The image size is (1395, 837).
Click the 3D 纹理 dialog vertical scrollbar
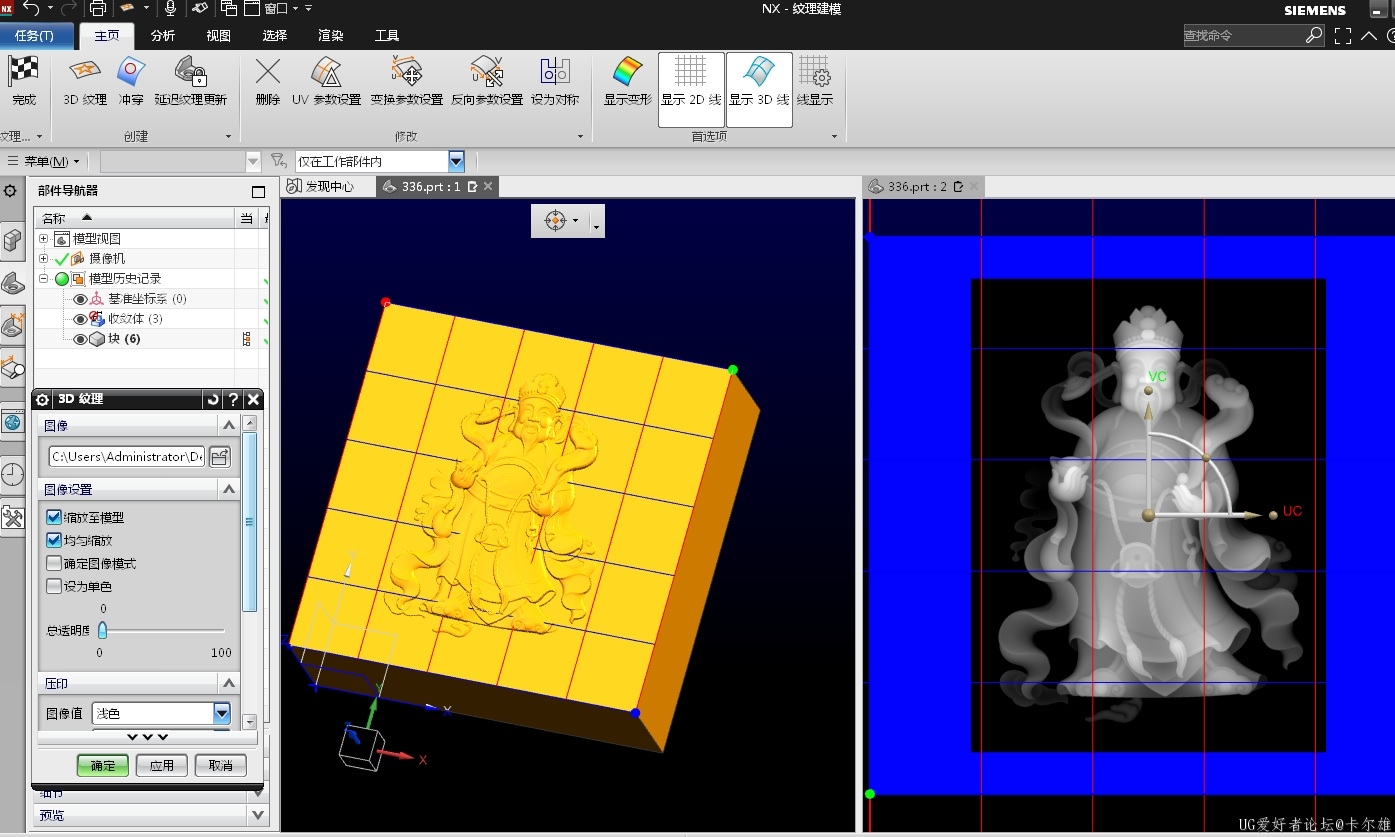pyautogui.click(x=250, y=520)
